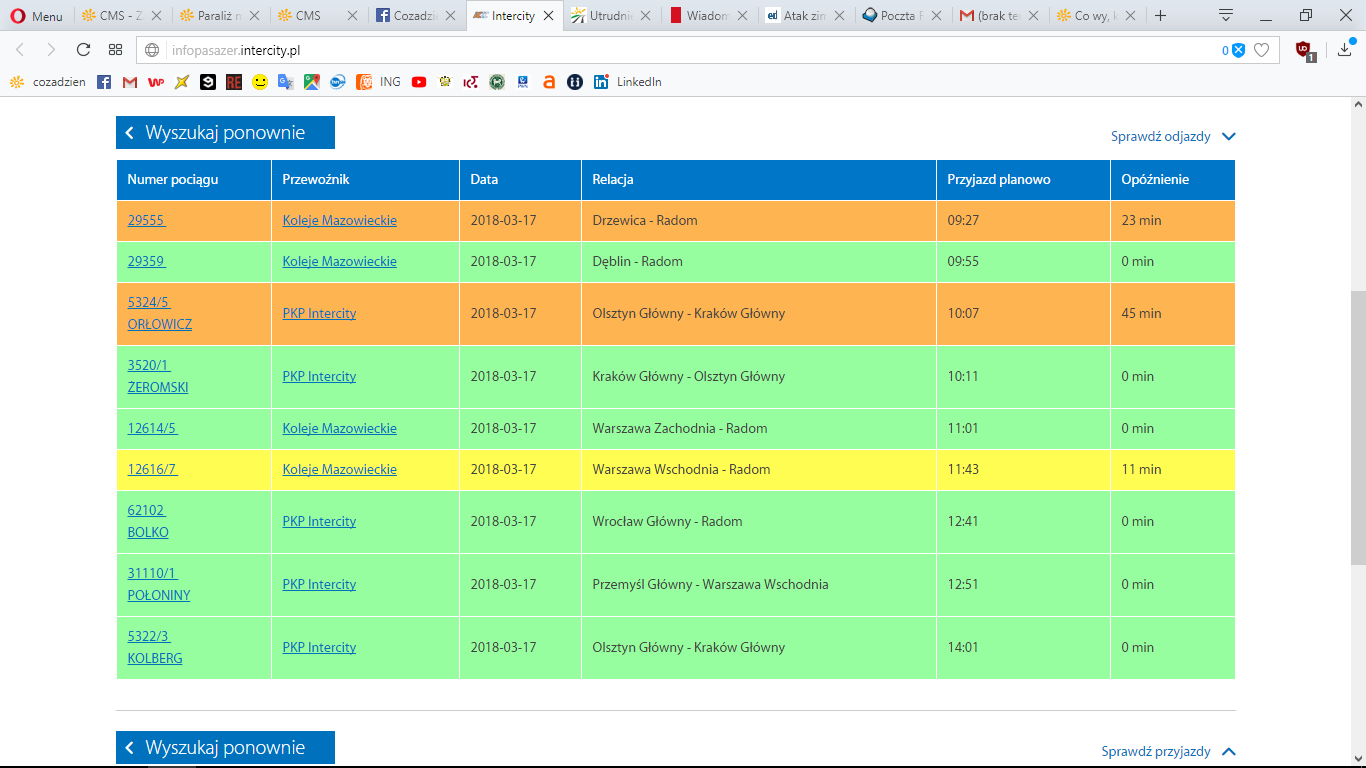Open train 5324/5 ORŁOWICZ link
Viewport: 1366px width, 768px height.
tap(159, 313)
